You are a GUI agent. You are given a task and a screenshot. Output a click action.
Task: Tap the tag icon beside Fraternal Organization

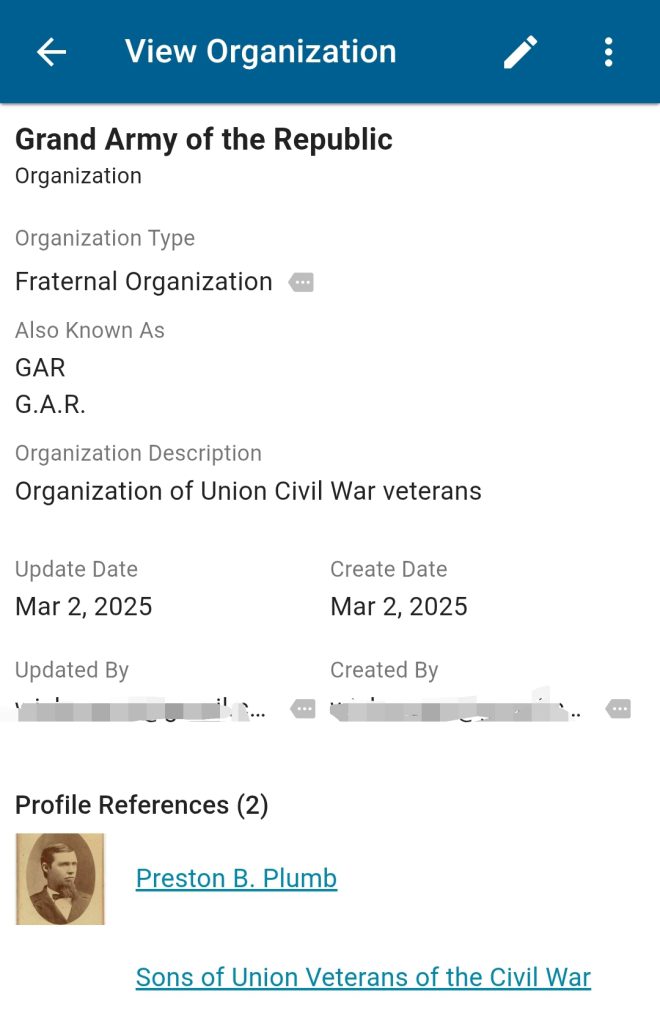click(301, 283)
